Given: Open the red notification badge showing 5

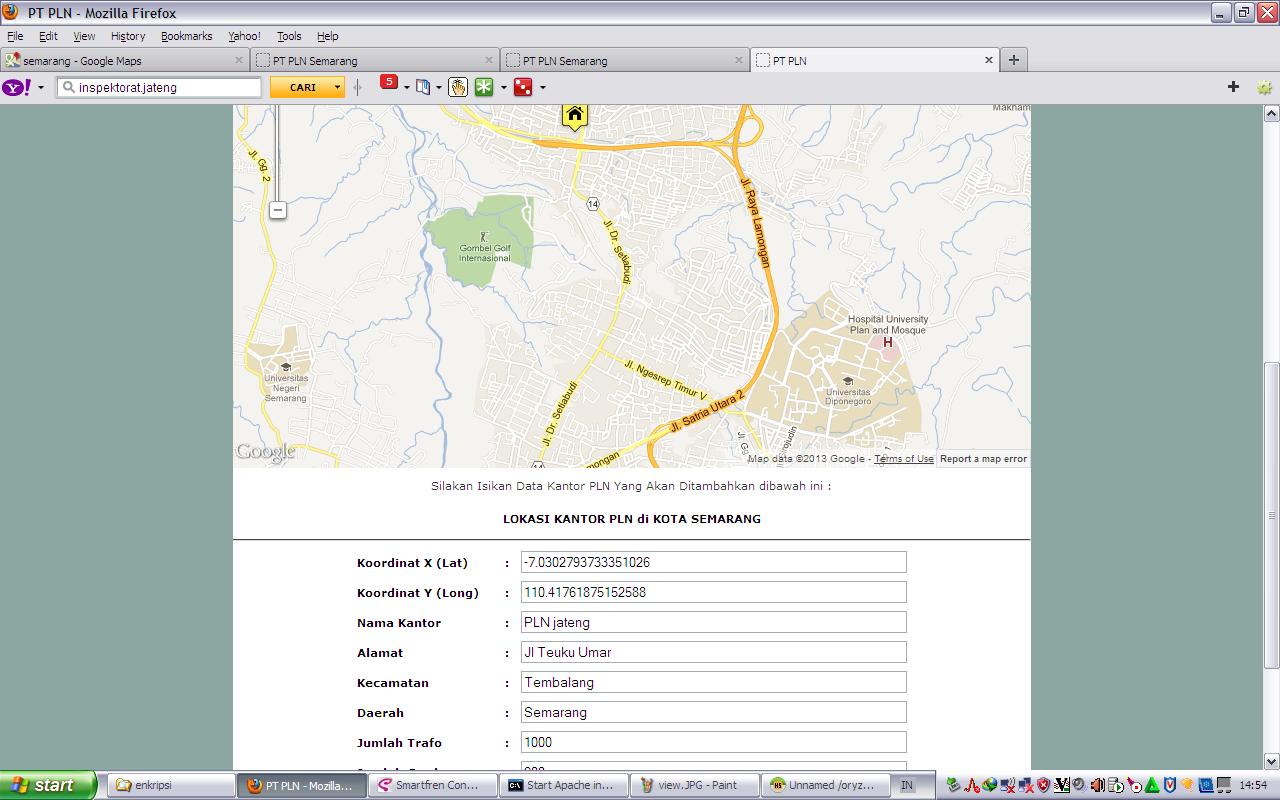Looking at the screenshot, I should (388, 83).
